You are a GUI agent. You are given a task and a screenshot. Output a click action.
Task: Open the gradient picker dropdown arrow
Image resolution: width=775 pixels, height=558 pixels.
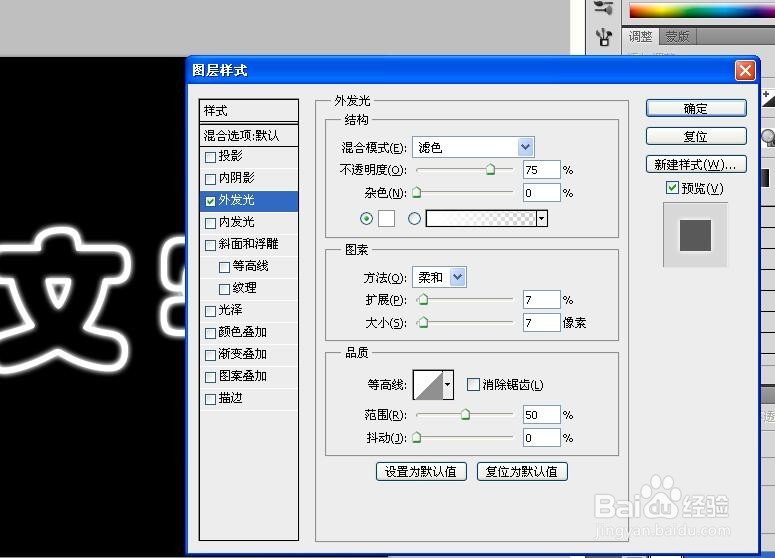(x=542, y=218)
